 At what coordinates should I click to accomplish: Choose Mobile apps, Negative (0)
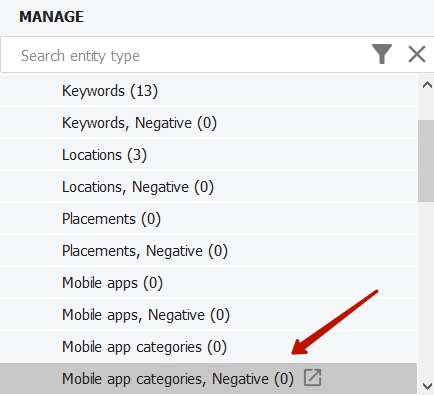[208, 315]
